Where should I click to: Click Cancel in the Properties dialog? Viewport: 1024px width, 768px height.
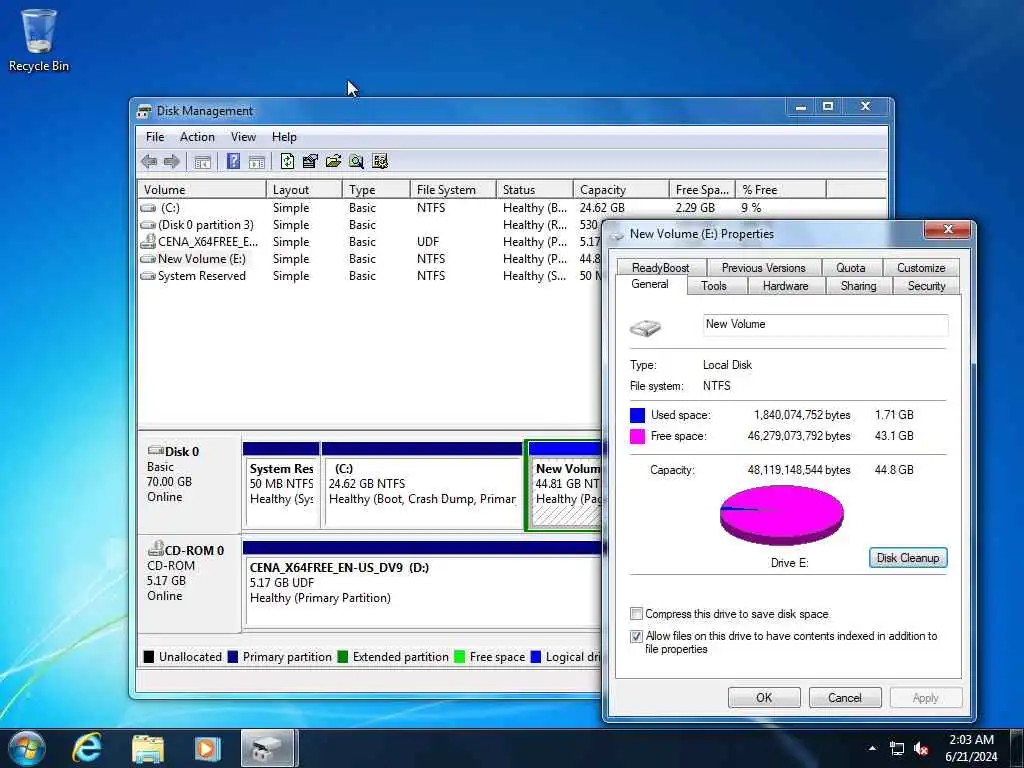click(845, 697)
